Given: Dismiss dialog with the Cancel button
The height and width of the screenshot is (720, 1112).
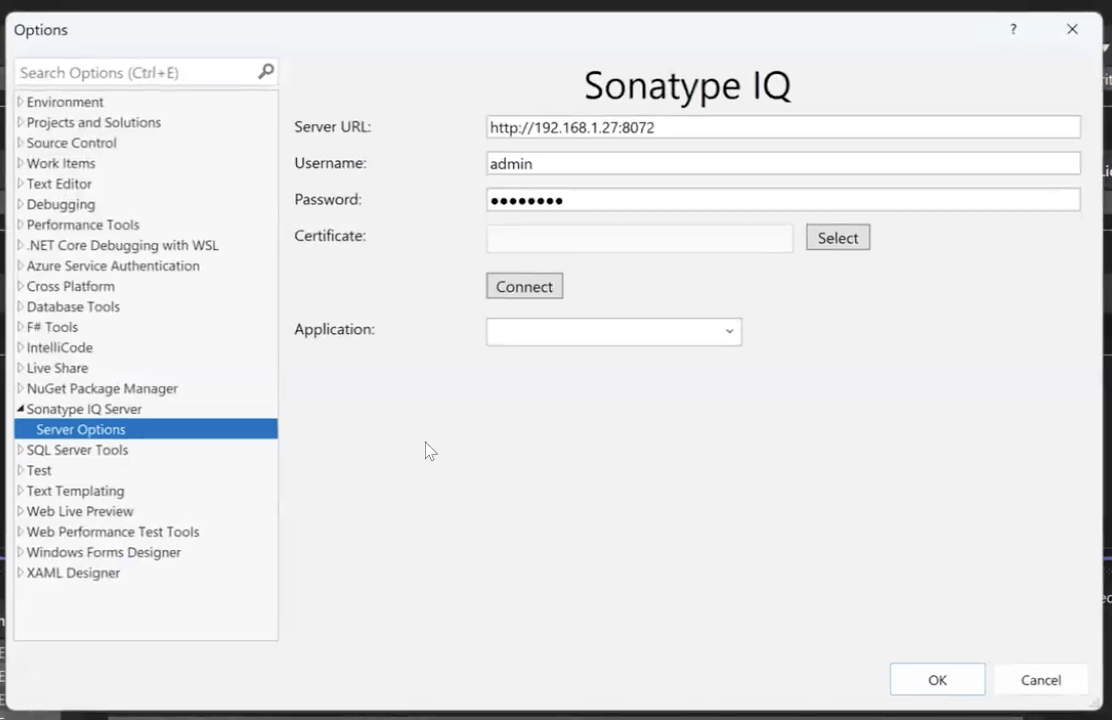Looking at the screenshot, I should point(1040,680).
